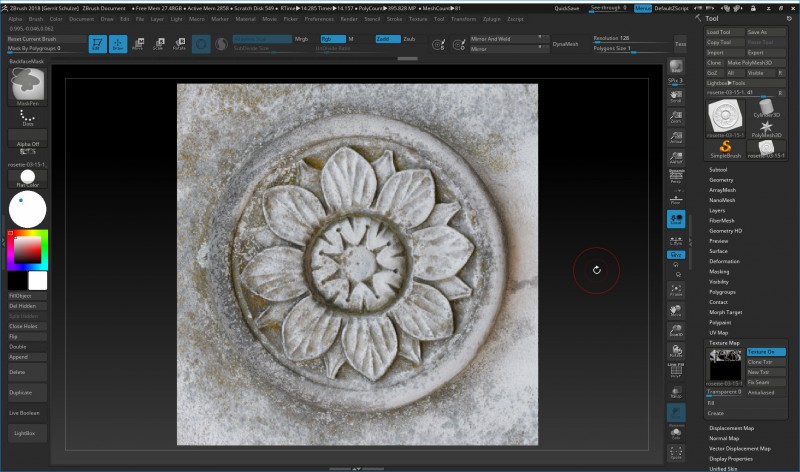Screen dimensions: 800x472
Task: Expand the Deformation section
Action: [x=724, y=261]
